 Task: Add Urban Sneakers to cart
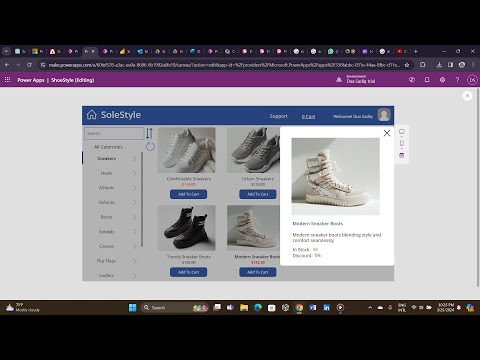258,194
